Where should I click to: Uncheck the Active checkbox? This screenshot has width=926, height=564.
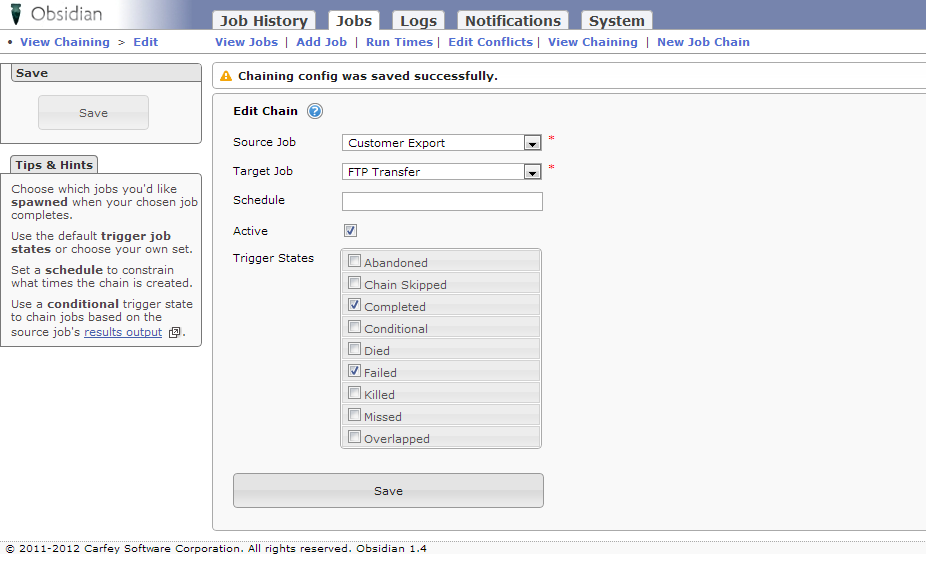[351, 231]
